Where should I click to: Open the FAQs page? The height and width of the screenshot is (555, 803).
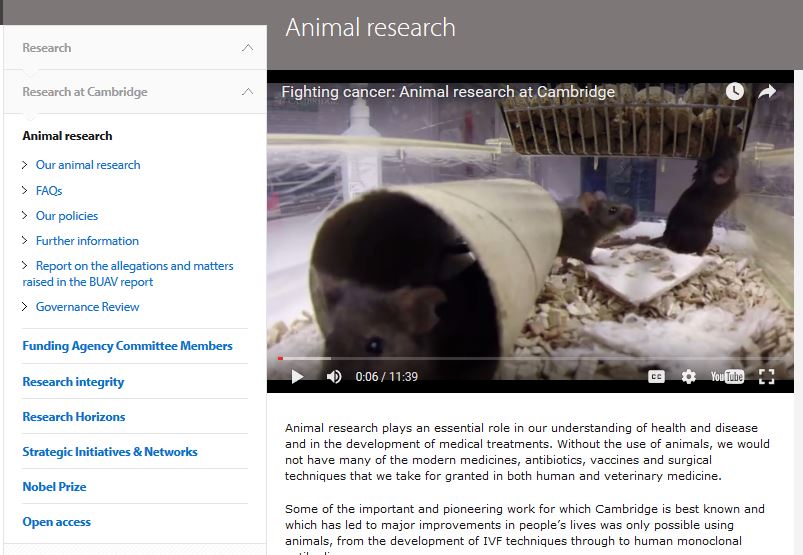pos(49,190)
